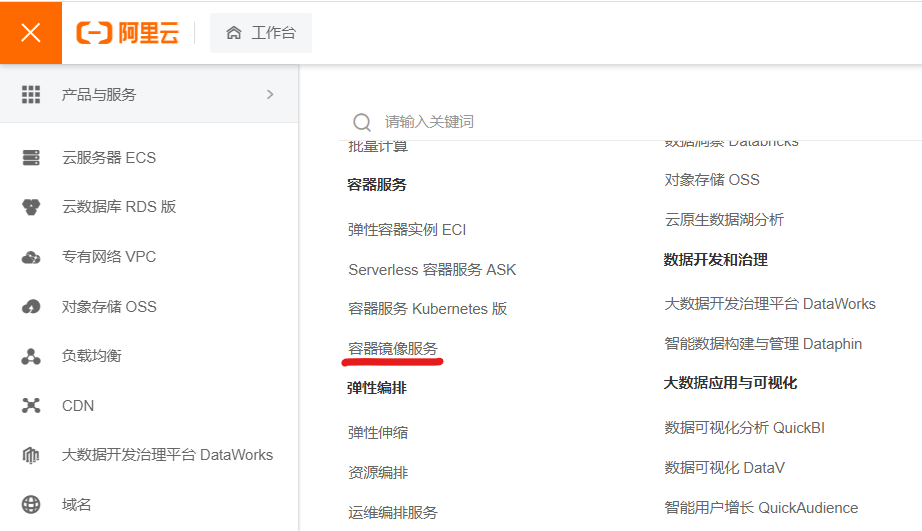This screenshot has height=531, width=922.
Task: Open CDN in the sidebar
Action: point(78,406)
